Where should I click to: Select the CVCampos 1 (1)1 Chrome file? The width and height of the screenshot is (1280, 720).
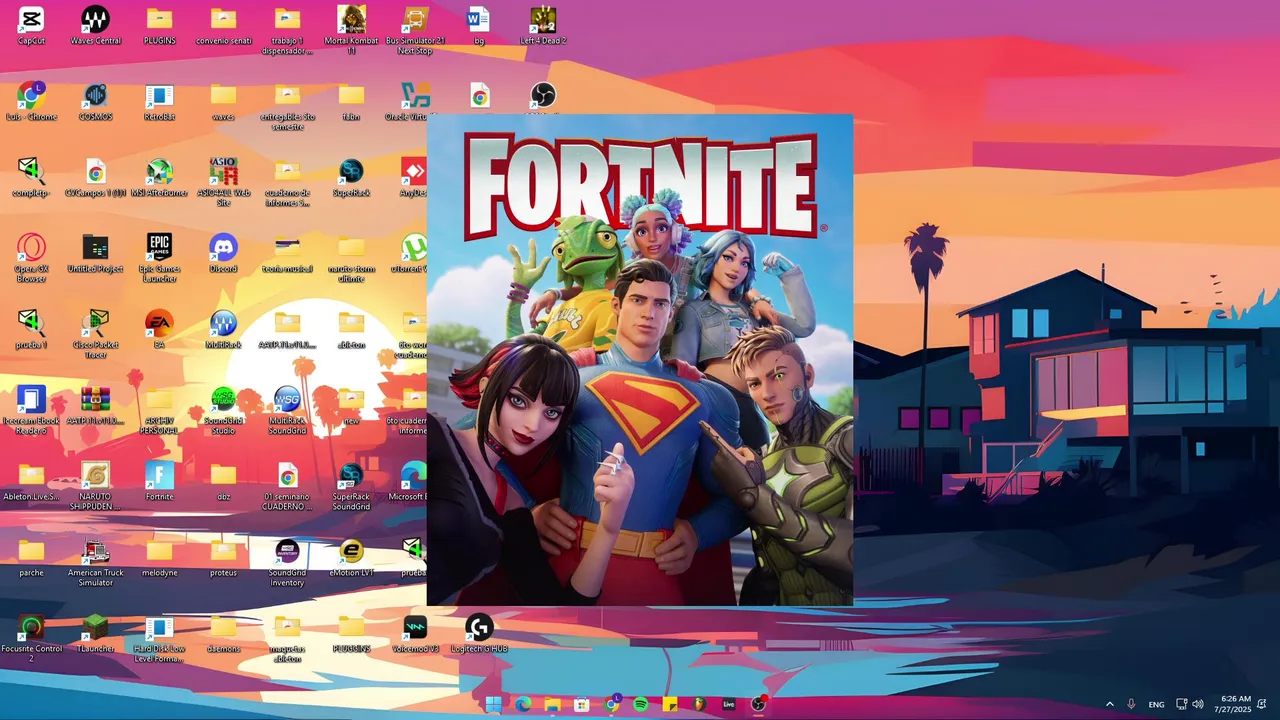click(95, 178)
